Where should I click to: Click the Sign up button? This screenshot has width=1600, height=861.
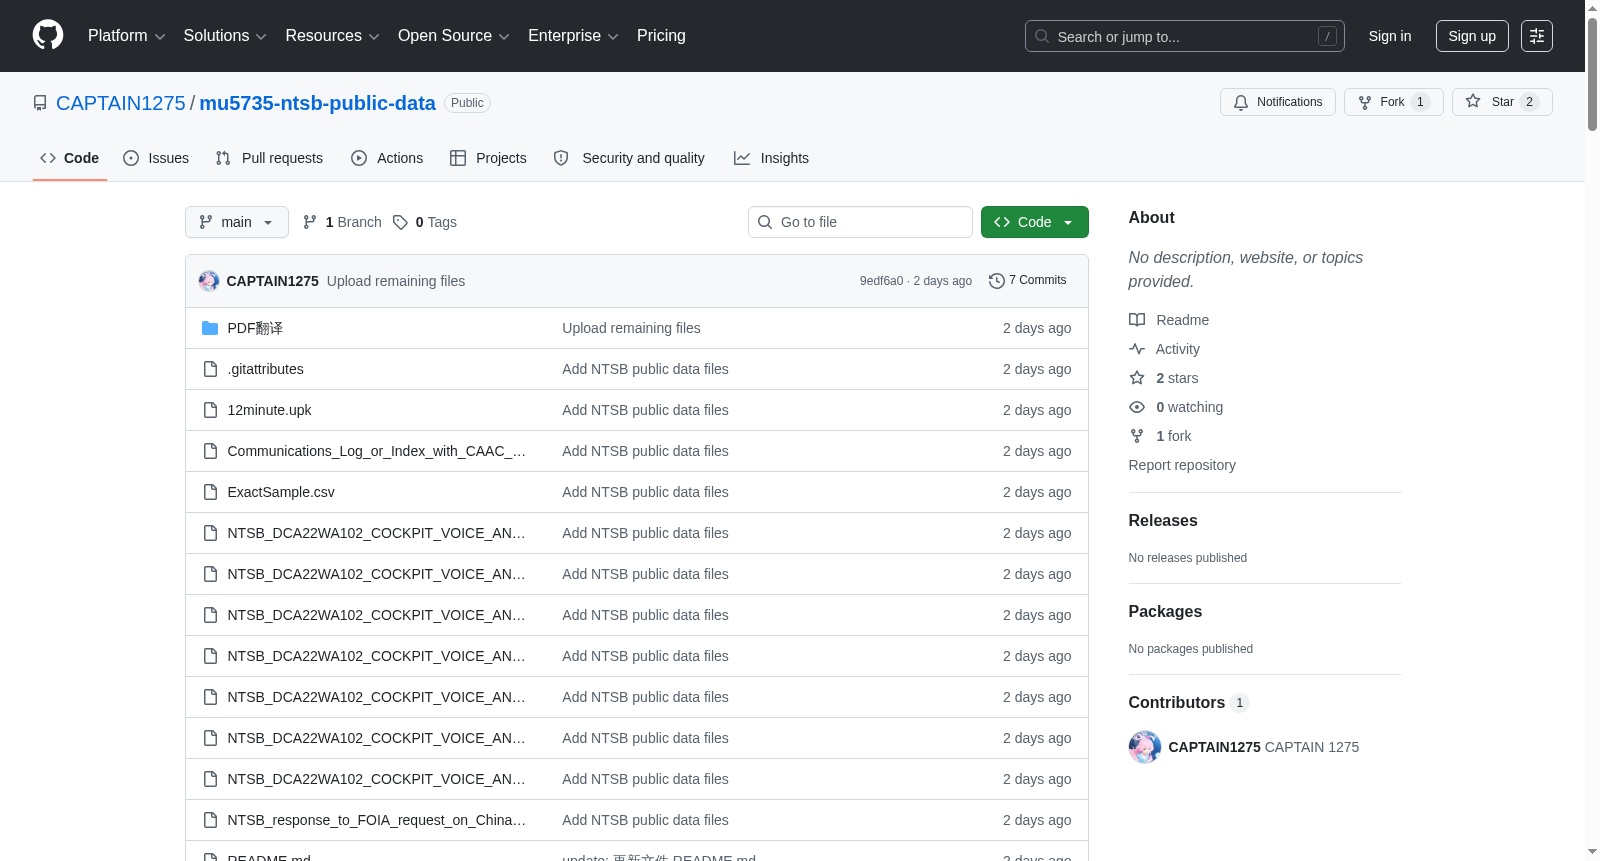1472,36
